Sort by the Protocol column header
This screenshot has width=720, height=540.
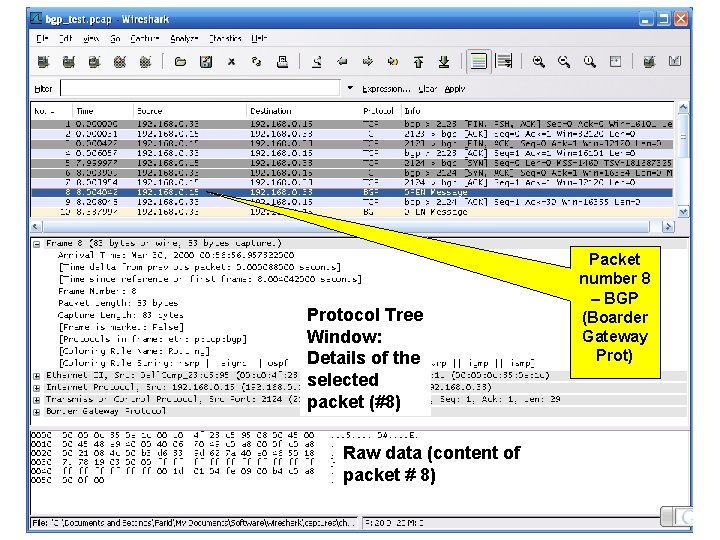[380, 111]
